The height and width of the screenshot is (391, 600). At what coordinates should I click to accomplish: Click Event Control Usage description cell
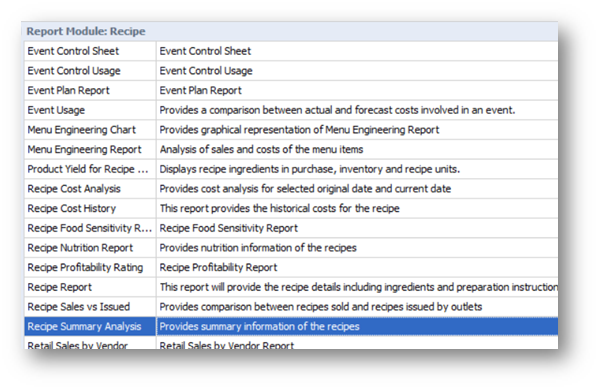[357, 71]
